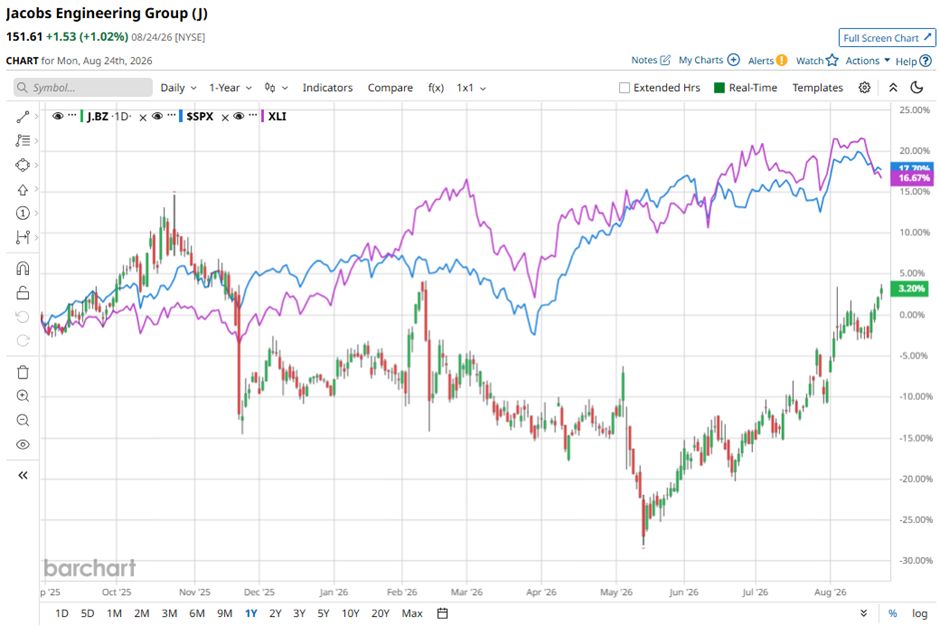Select the measure range tool
This screenshot has width=940, height=627.
[23, 237]
